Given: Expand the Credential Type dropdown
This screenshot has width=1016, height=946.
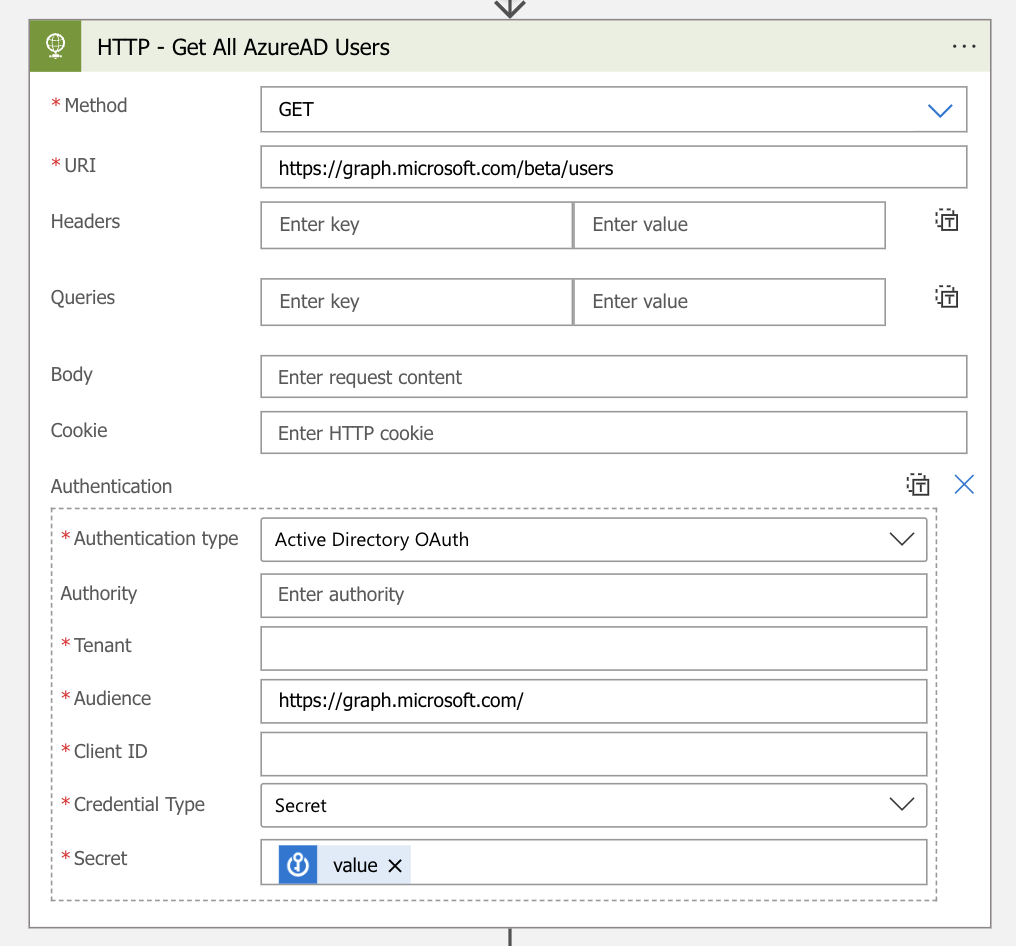Looking at the screenshot, I should pos(901,805).
